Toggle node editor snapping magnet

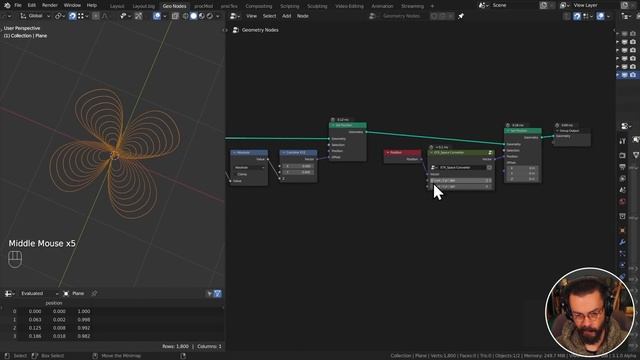pos(577,16)
